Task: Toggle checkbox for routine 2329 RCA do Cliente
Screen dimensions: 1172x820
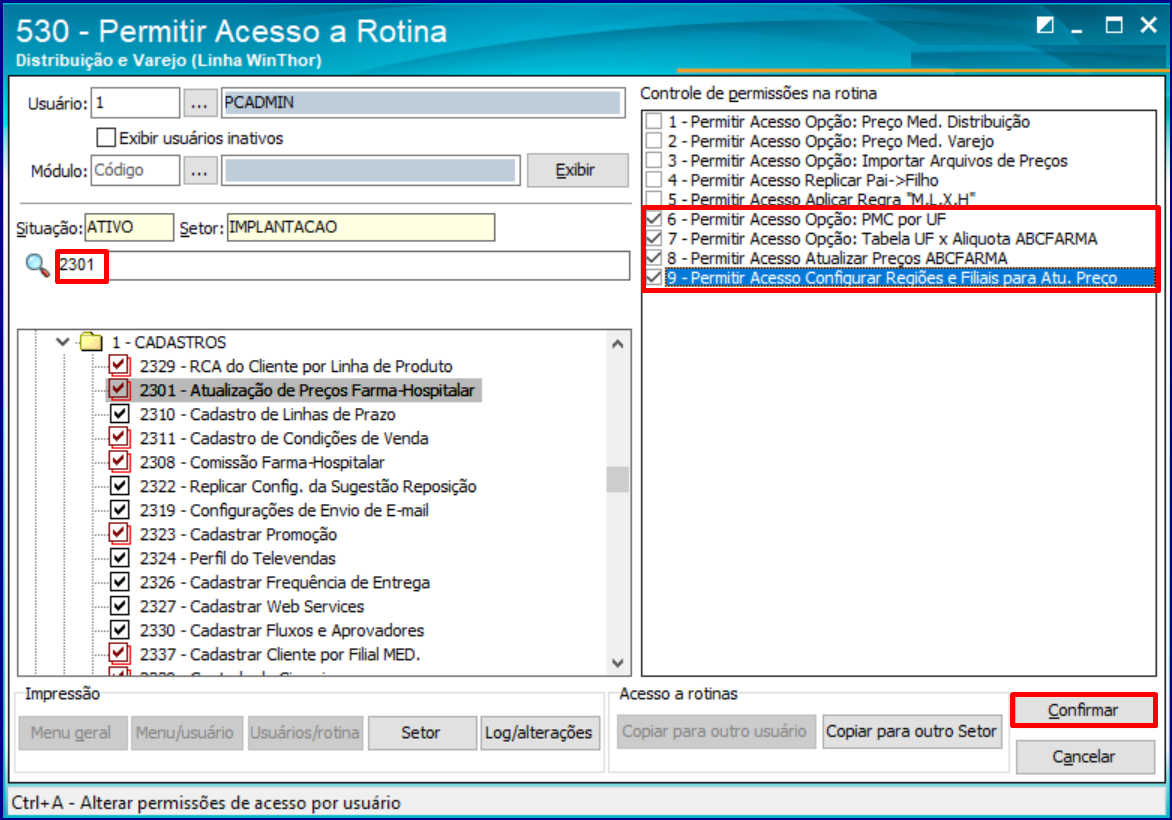Action: click(x=119, y=366)
